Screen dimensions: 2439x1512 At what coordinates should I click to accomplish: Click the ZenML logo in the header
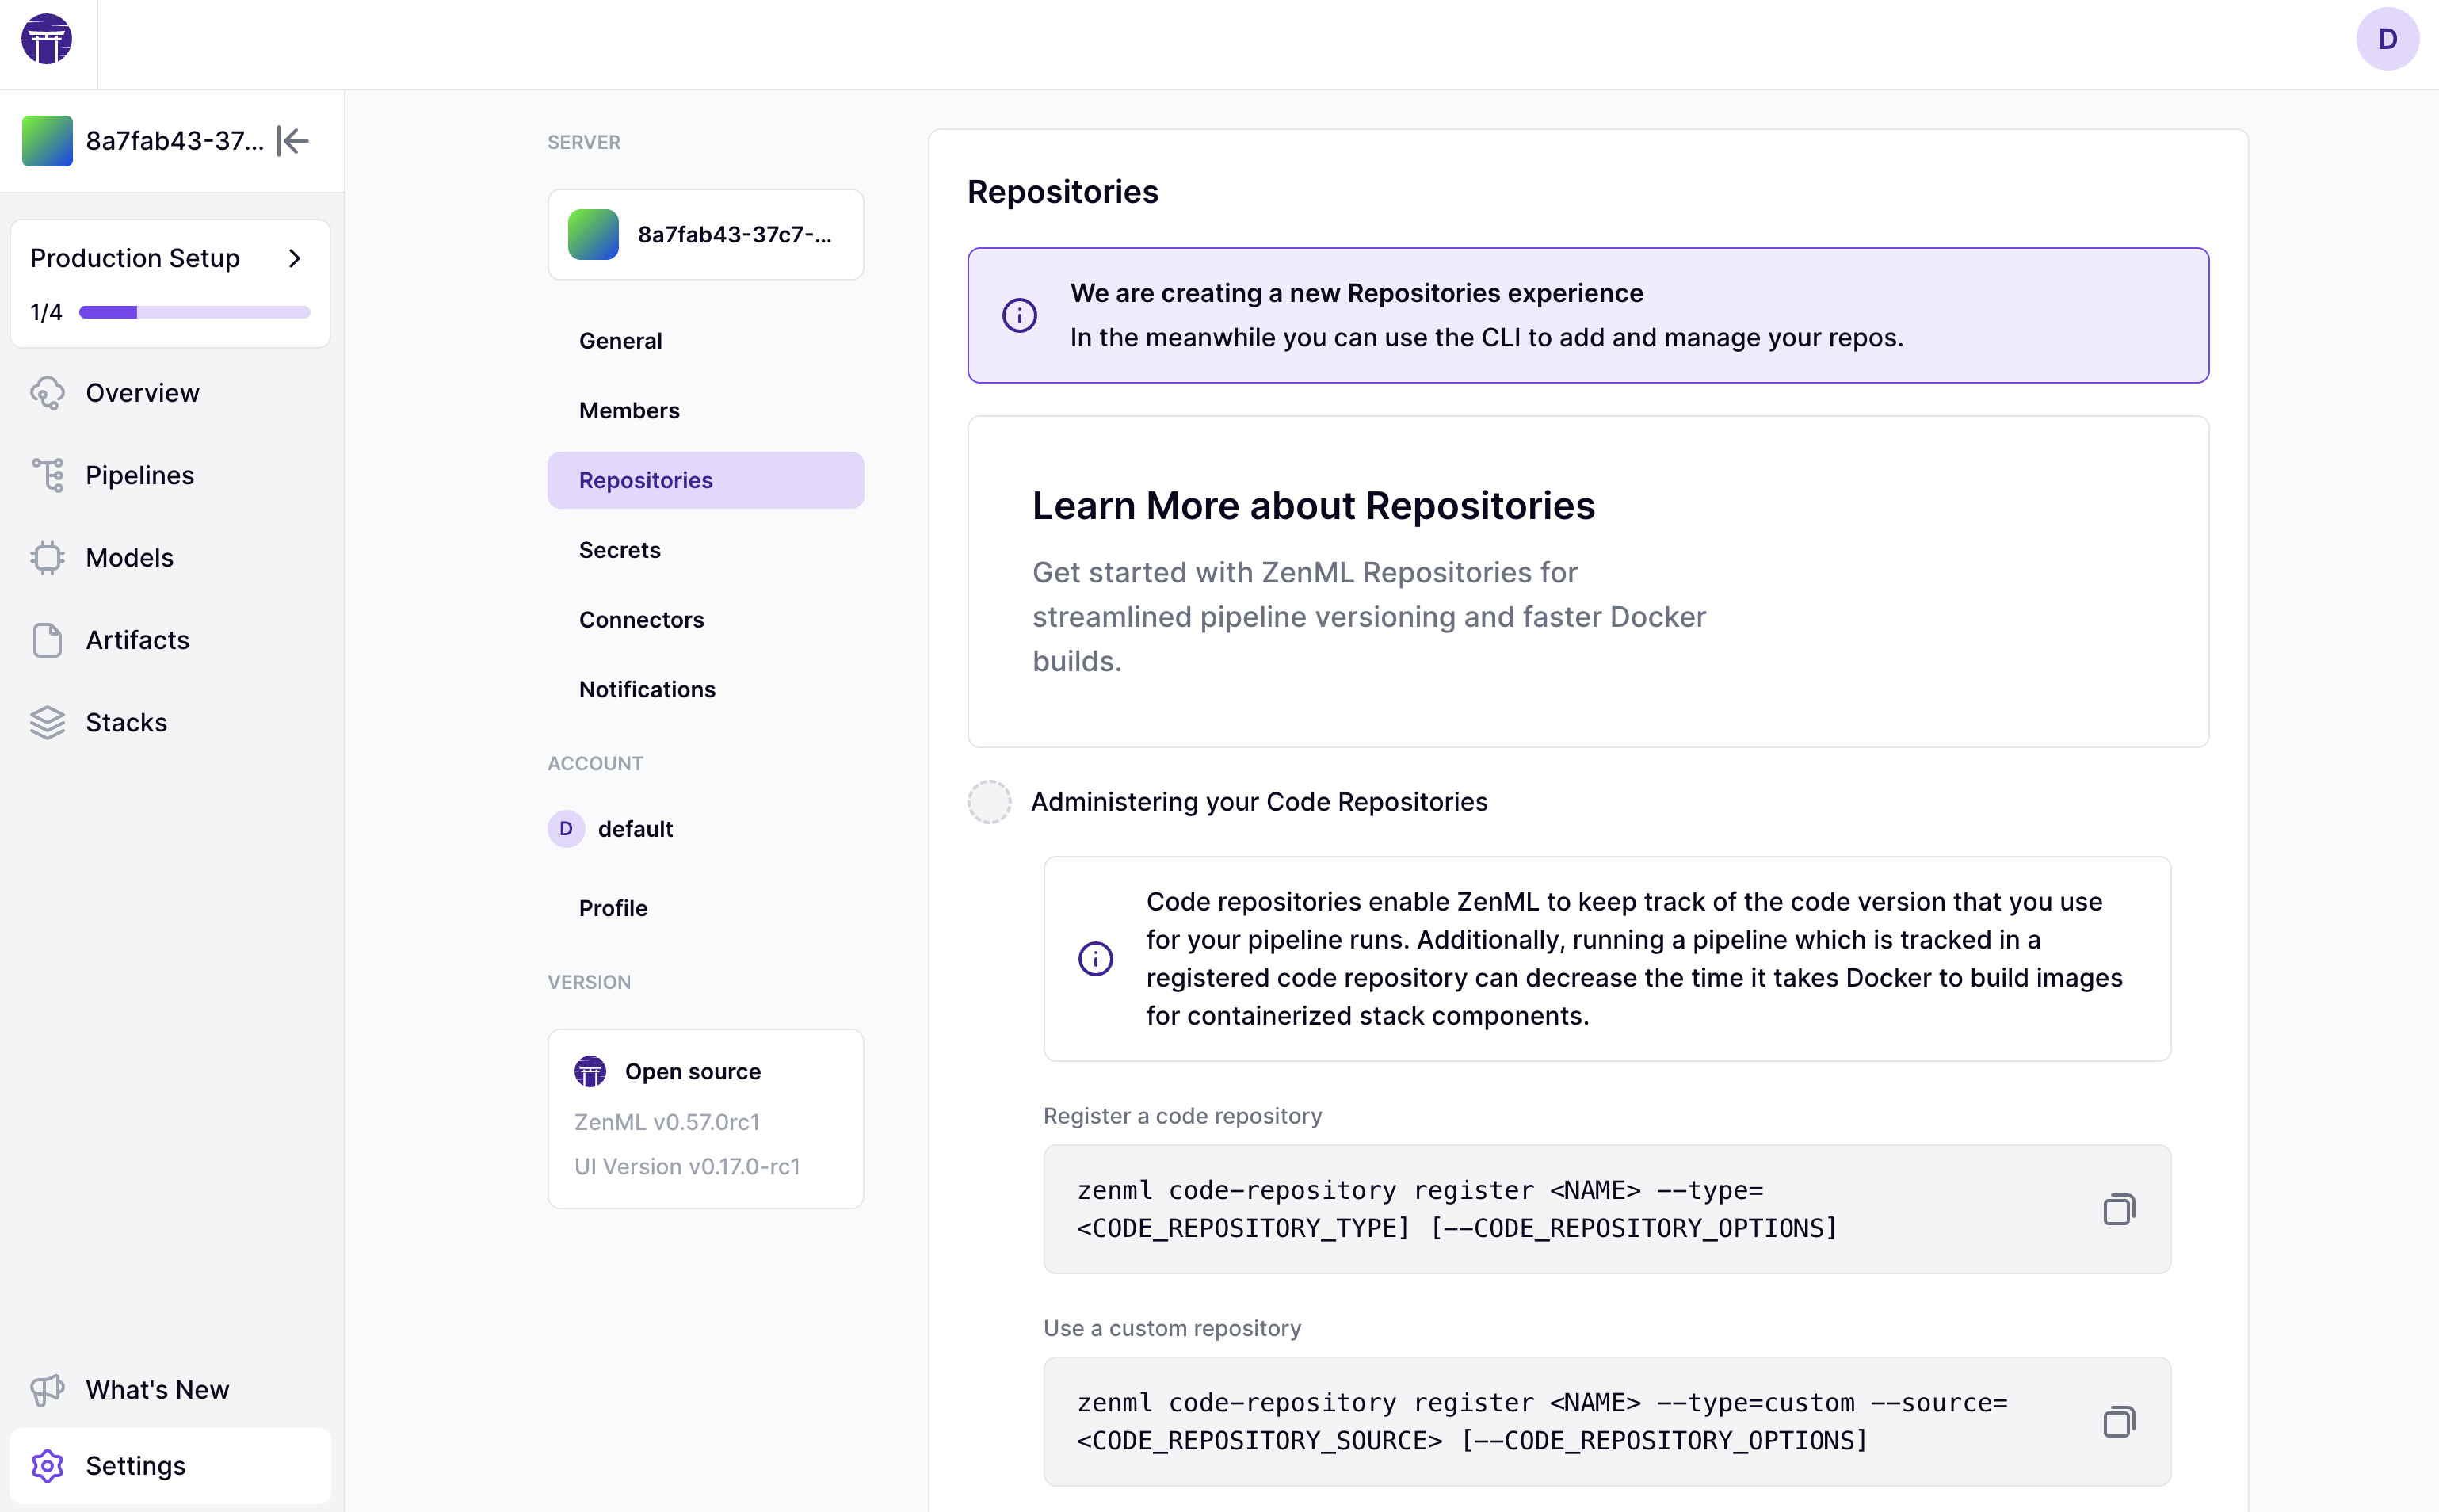pyautogui.click(x=46, y=40)
